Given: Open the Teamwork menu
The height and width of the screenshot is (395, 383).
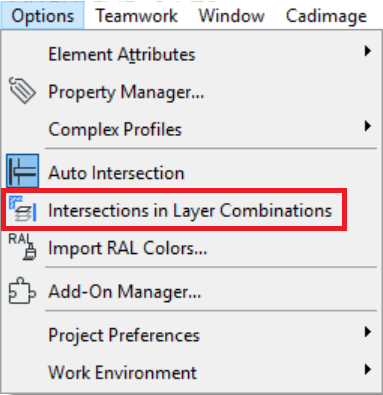Looking at the screenshot, I should point(137,16).
